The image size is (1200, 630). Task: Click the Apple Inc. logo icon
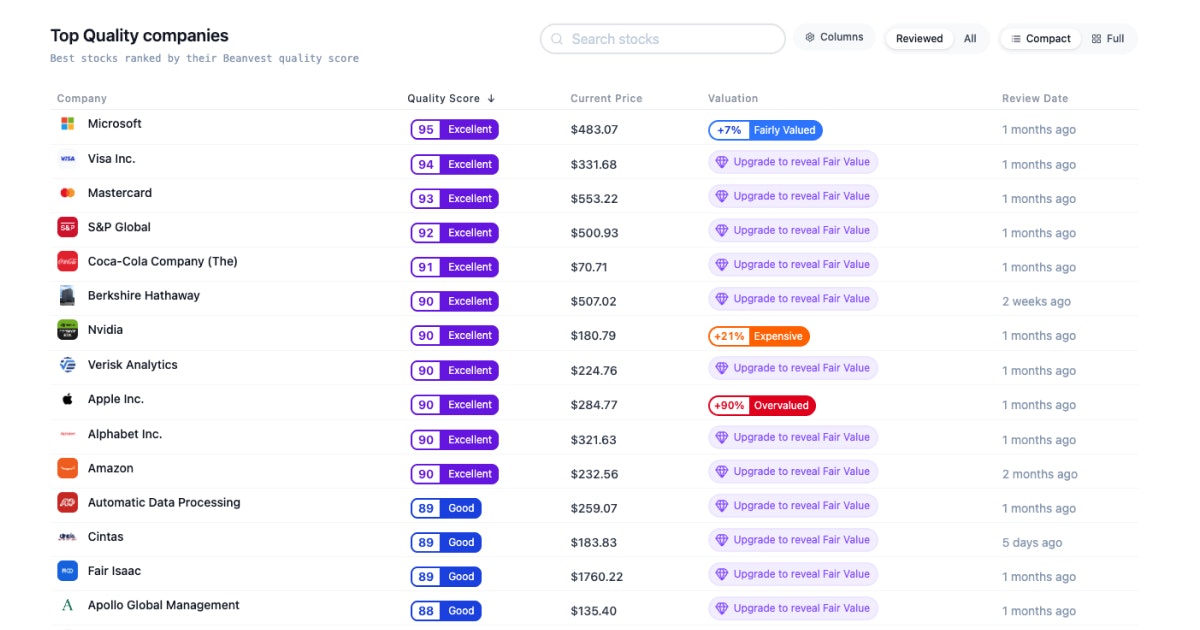[67, 399]
